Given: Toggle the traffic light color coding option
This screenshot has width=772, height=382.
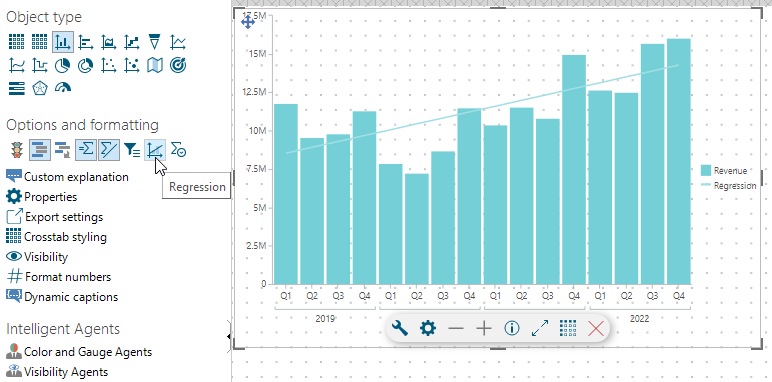Looking at the screenshot, I should [x=17, y=150].
